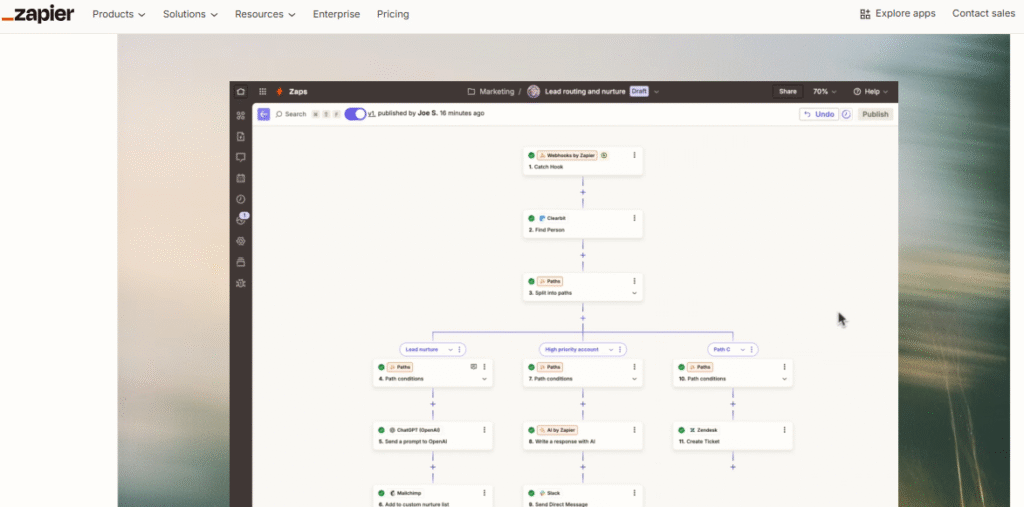The image size is (1024, 507).
Task: Select the Zendesk Create Ticket step
Action: [733, 436]
